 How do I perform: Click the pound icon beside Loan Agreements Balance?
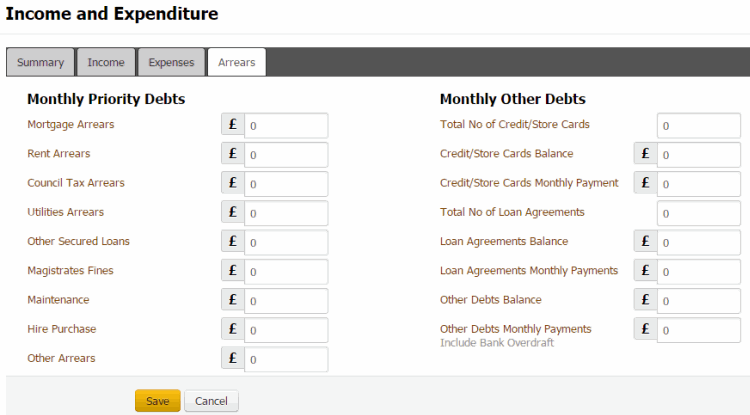click(x=645, y=242)
